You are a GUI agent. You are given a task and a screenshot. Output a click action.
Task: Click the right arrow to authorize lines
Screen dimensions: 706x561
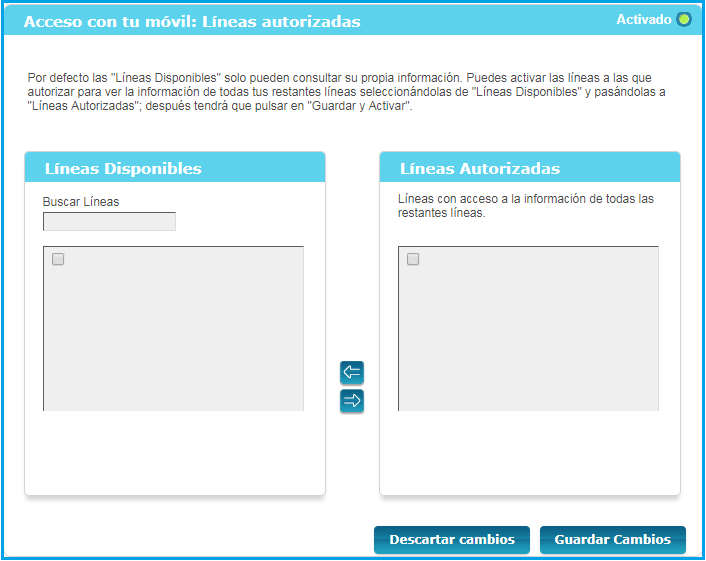coord(352,401)
